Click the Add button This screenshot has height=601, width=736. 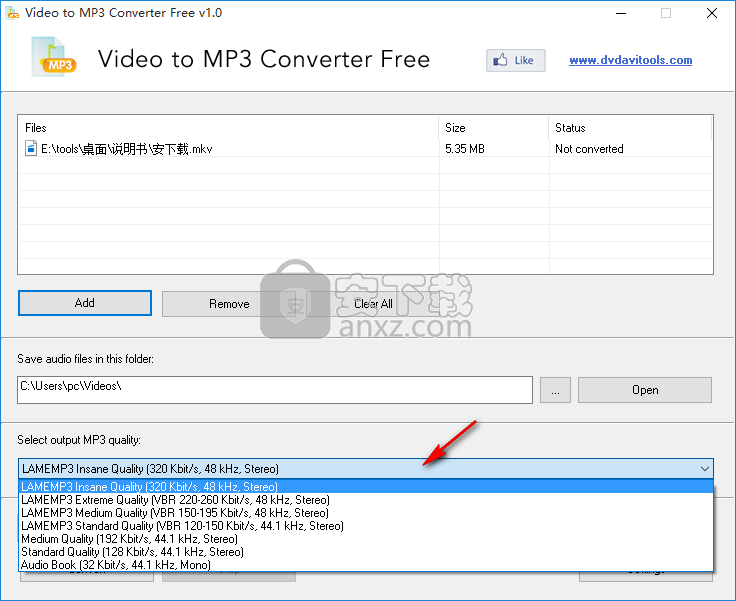(x=84, y=303)
